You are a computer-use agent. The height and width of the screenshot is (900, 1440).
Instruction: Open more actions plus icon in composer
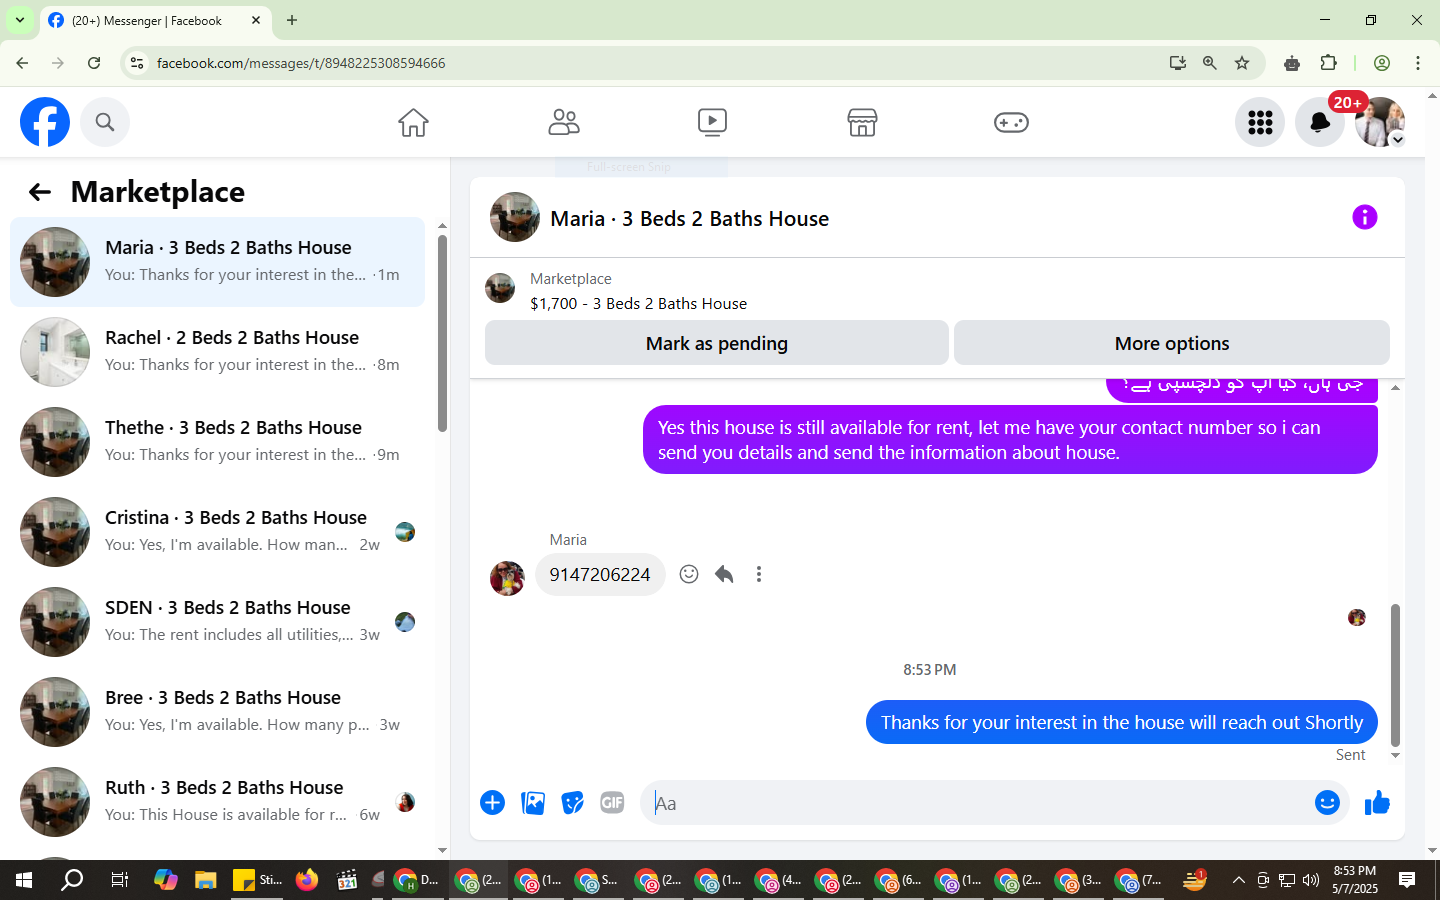tap(492, 803)
